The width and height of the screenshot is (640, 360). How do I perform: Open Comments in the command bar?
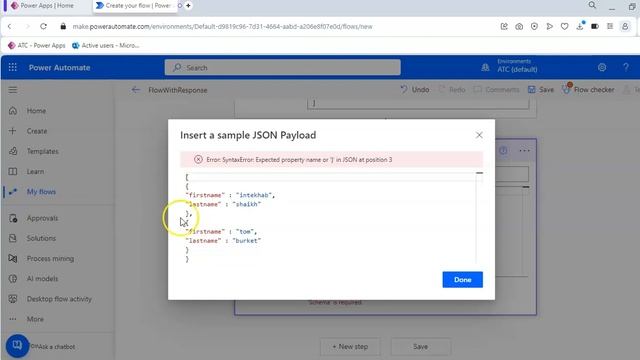coord(496,89)
